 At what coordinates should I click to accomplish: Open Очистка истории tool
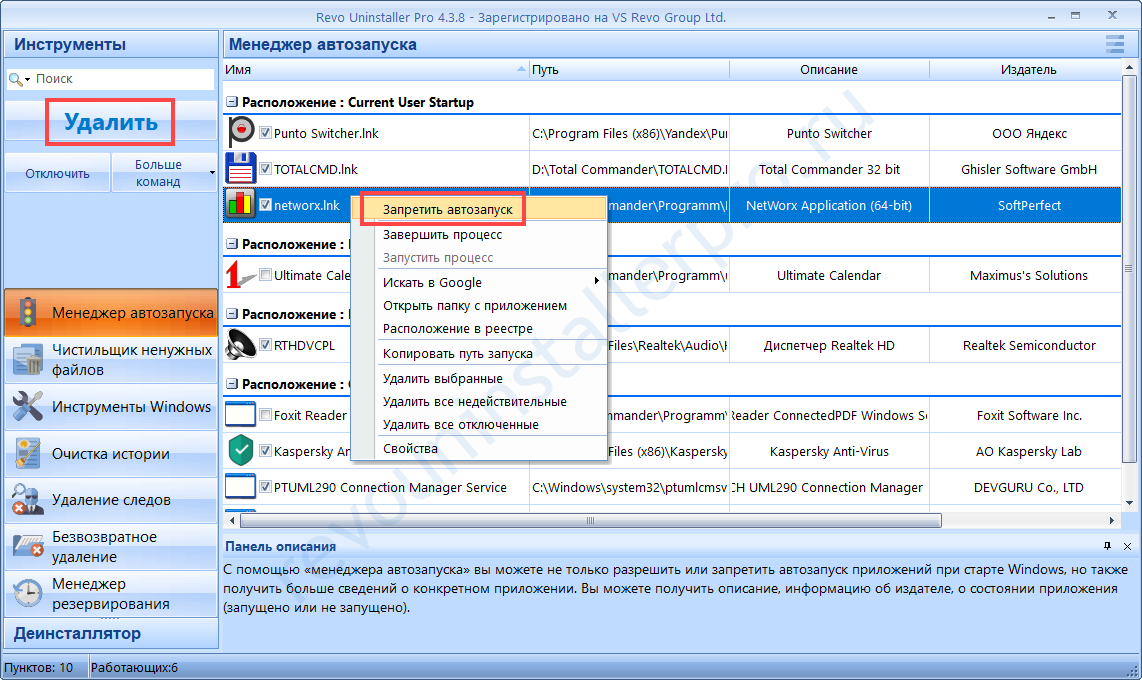(111, 454)
